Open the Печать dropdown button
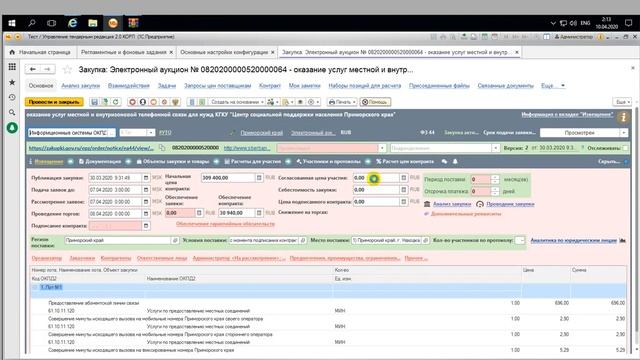This screenshot has width=640, height=360. (x=342, y=102)
